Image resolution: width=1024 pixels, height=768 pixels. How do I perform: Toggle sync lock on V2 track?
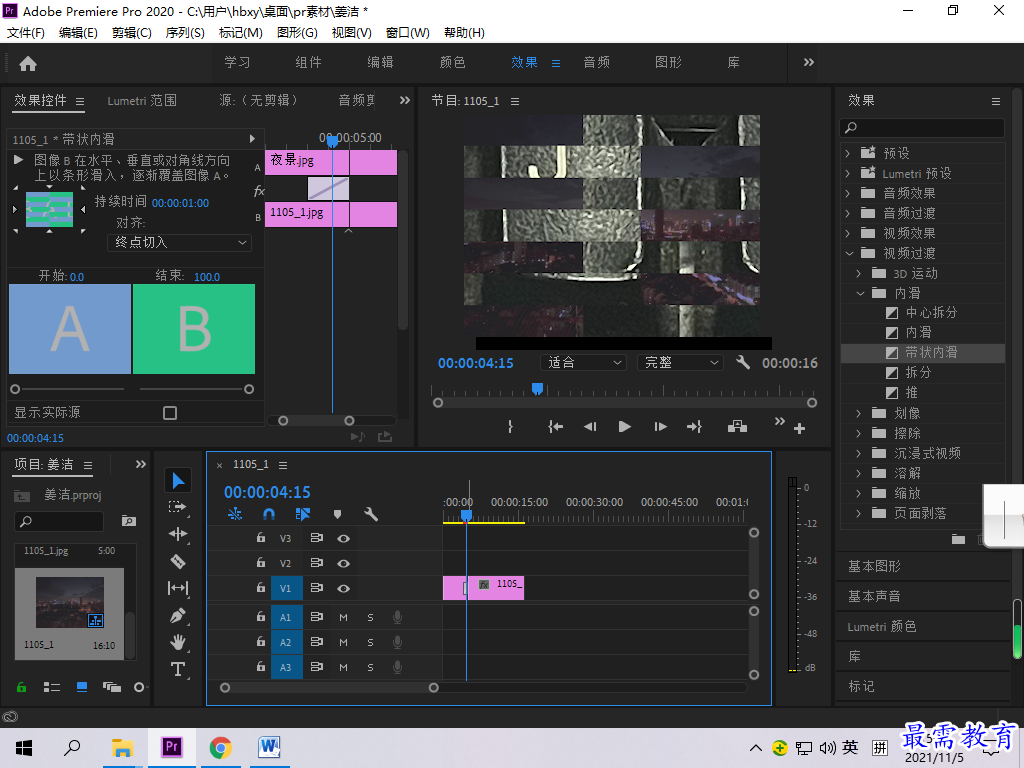tap(317, 563)
